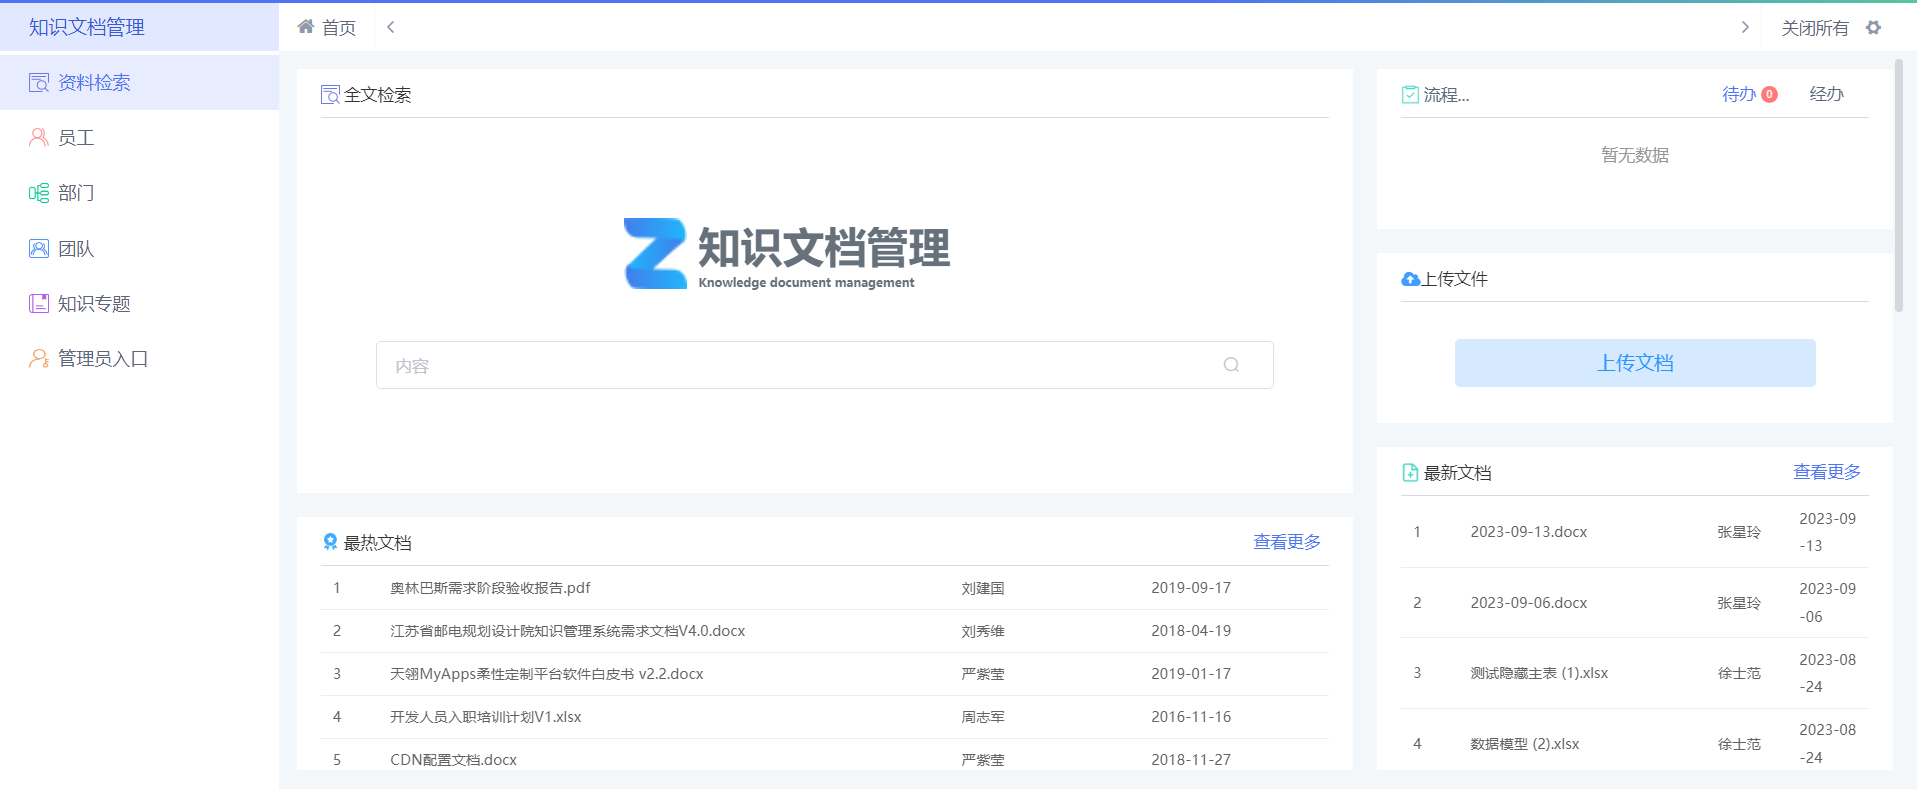Screen dimensions: 1917x789
Task: Click the 员工 person icon in sidebar
Action: [39, 138]
